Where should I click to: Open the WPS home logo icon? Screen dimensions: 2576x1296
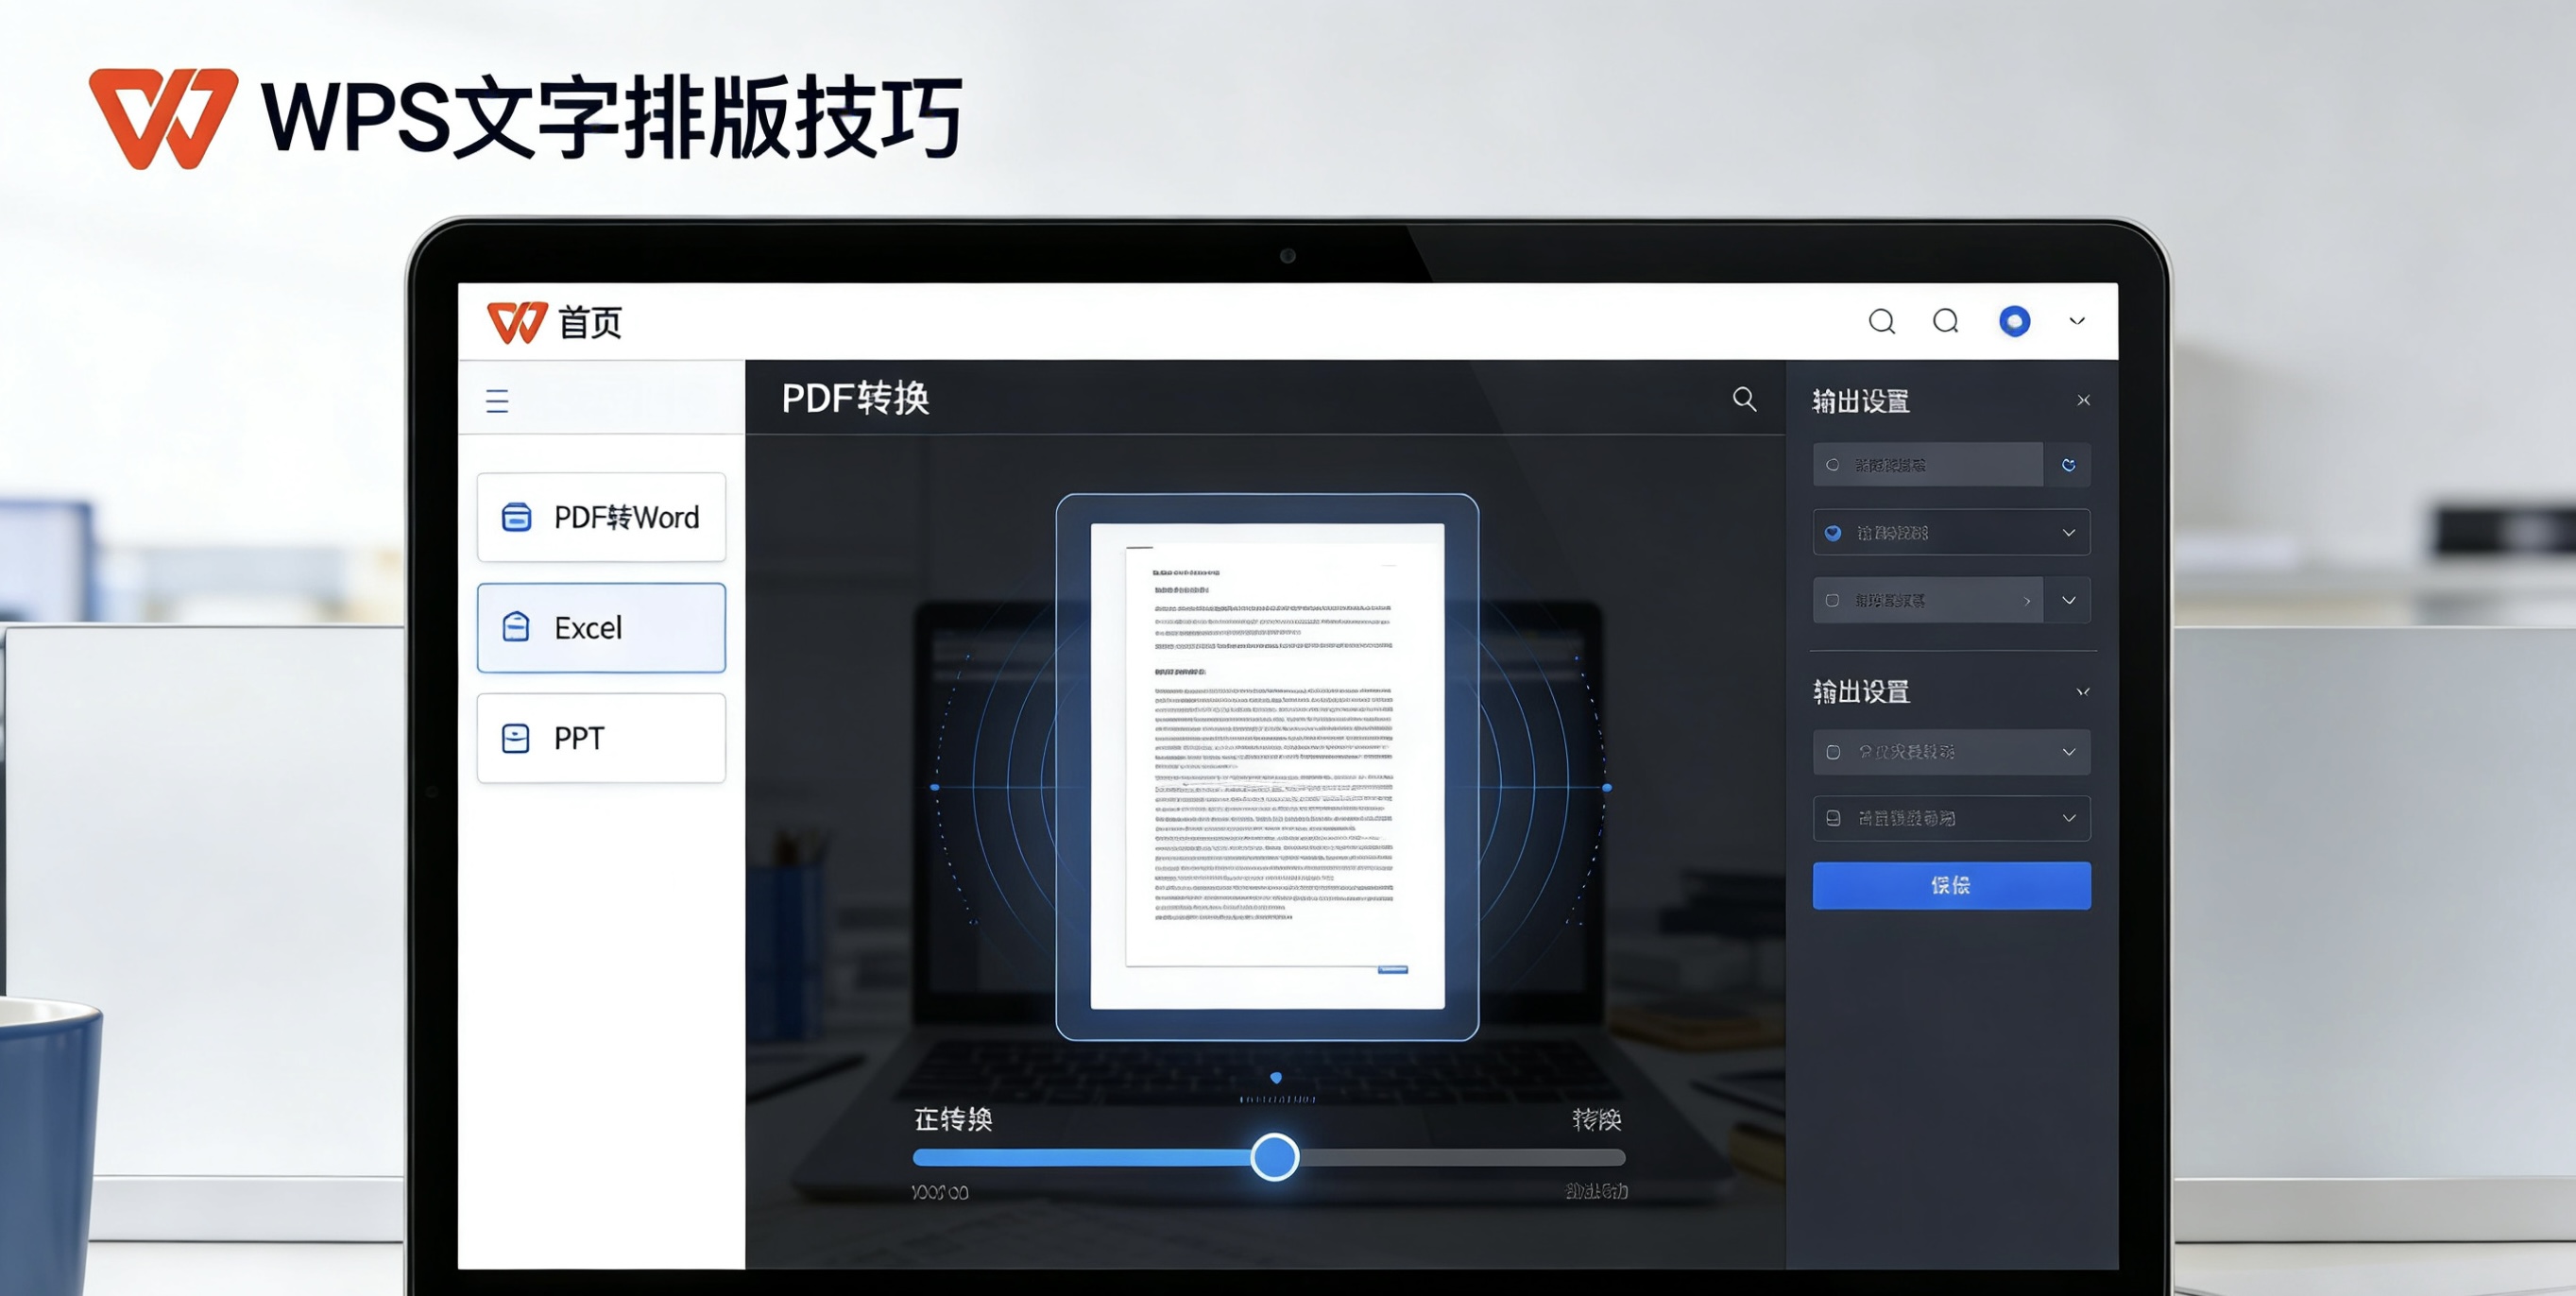coord(517,322)
